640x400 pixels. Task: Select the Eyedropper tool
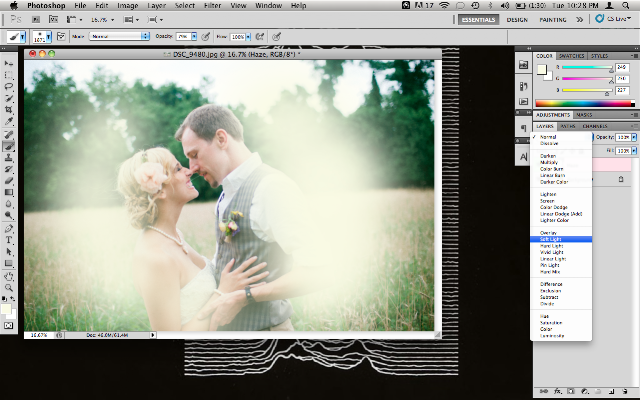click(x=9, y=121)
